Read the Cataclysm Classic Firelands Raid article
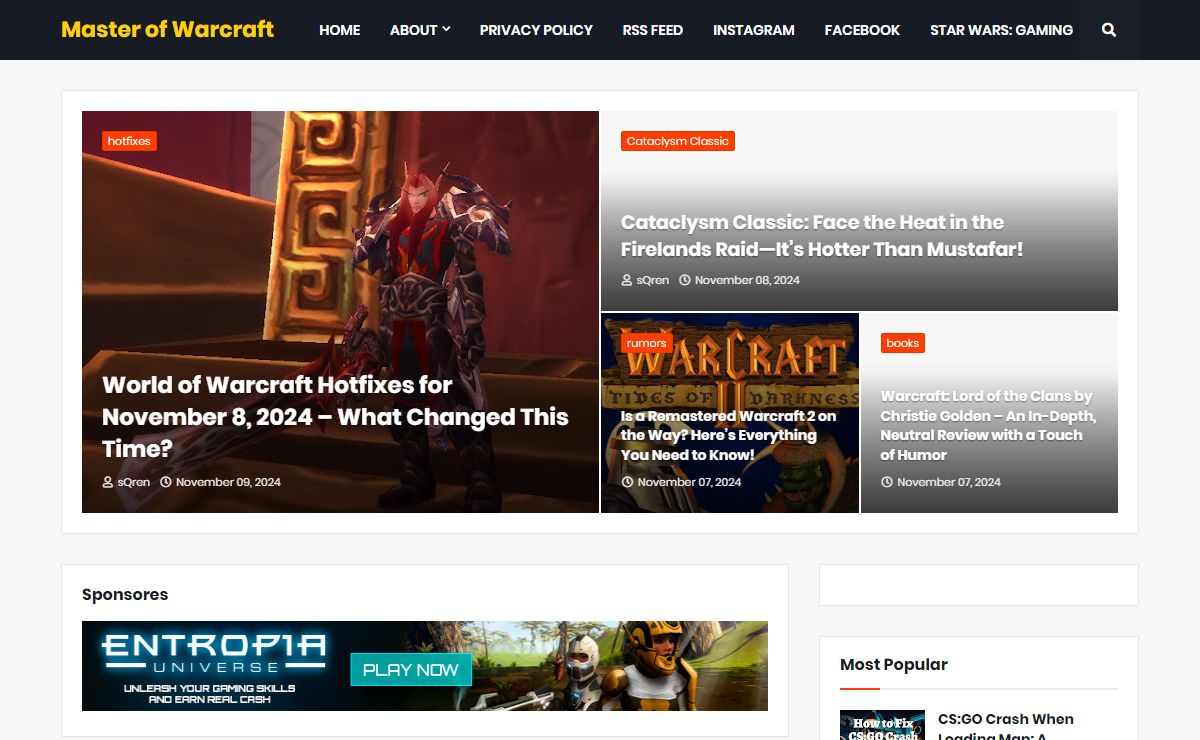The image size is (1200, 740). pyautogui.click(x=822, y=236)
